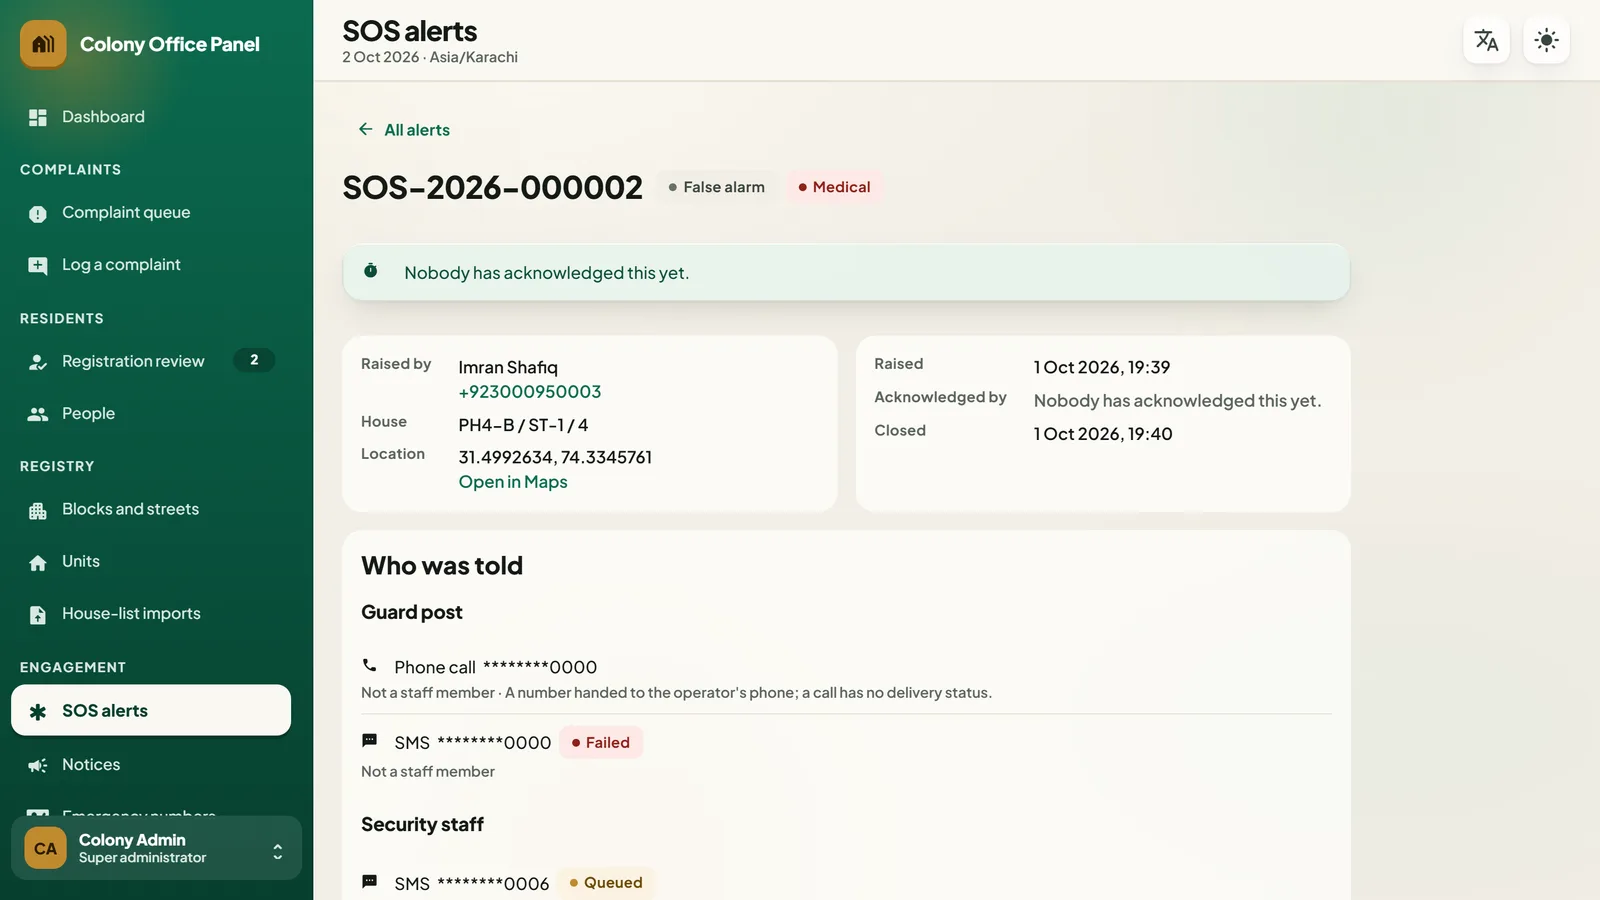Click the Who was told heading
The height and width of the screenshot is (900, 1600).
point(442,566)
